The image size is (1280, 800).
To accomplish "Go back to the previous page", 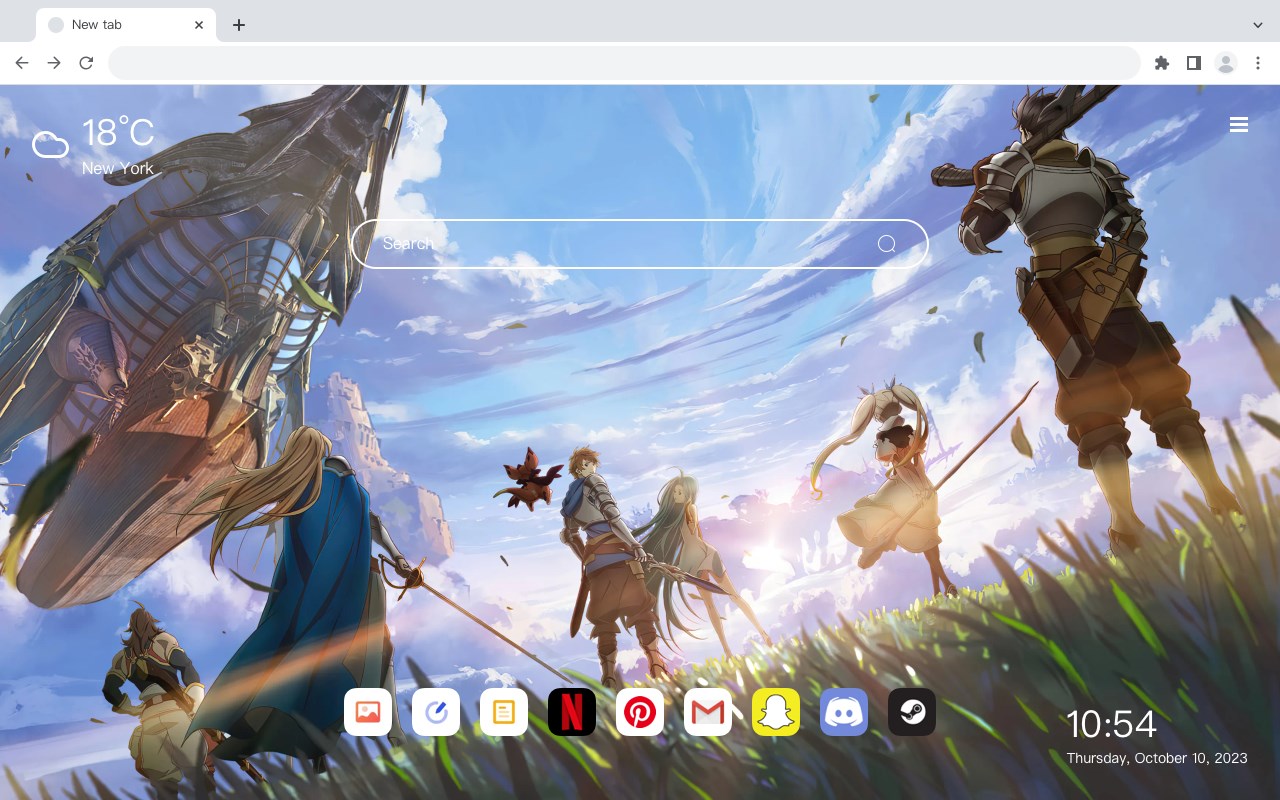I will click(22, 63).
